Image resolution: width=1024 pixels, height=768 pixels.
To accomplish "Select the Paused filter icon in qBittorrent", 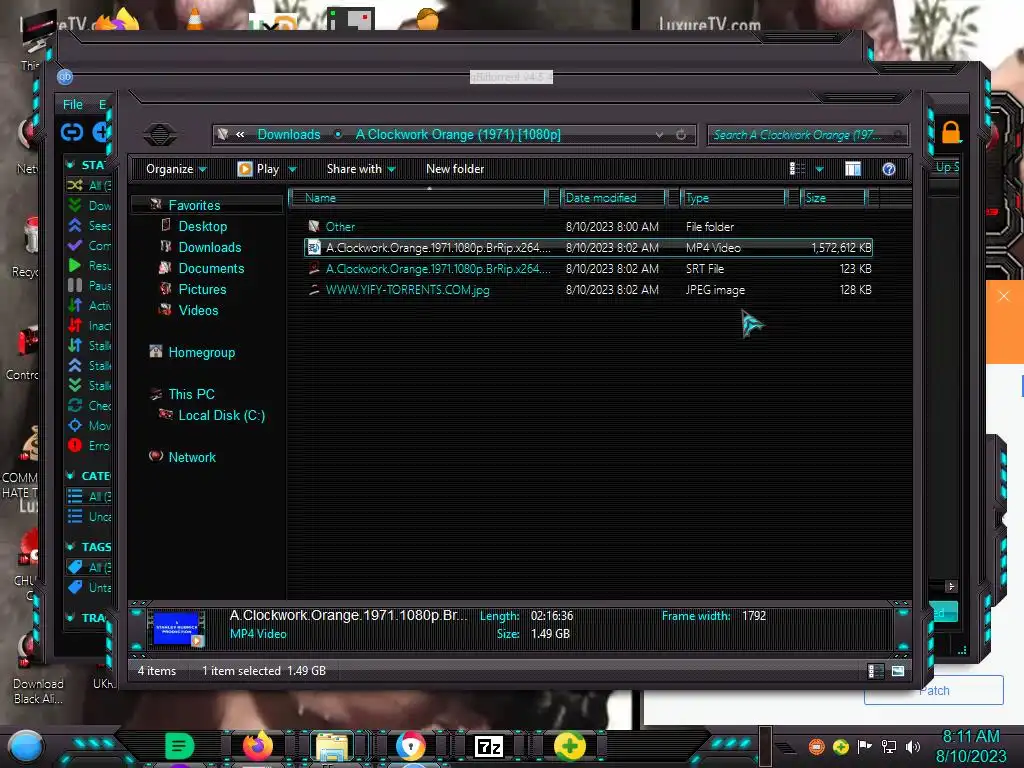I will tap(75, 285).
